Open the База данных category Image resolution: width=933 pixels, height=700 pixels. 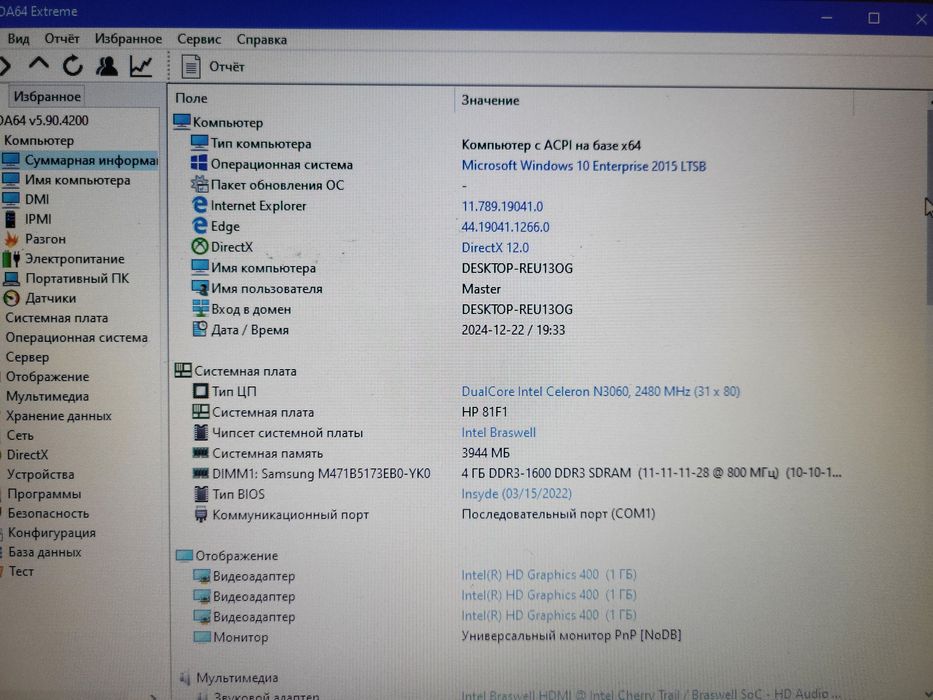(45, 552)
